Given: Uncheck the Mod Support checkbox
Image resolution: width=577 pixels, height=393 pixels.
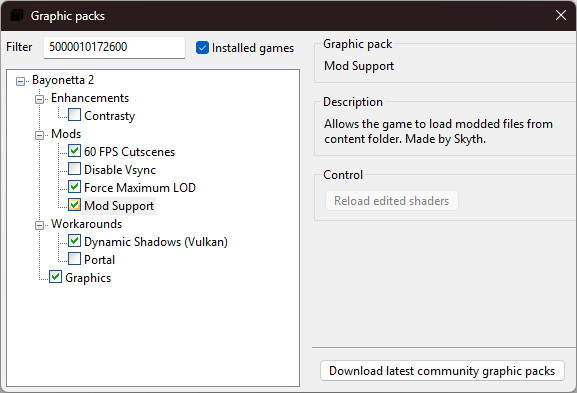Looking at the screenshot, I should [x=74, y=205].
